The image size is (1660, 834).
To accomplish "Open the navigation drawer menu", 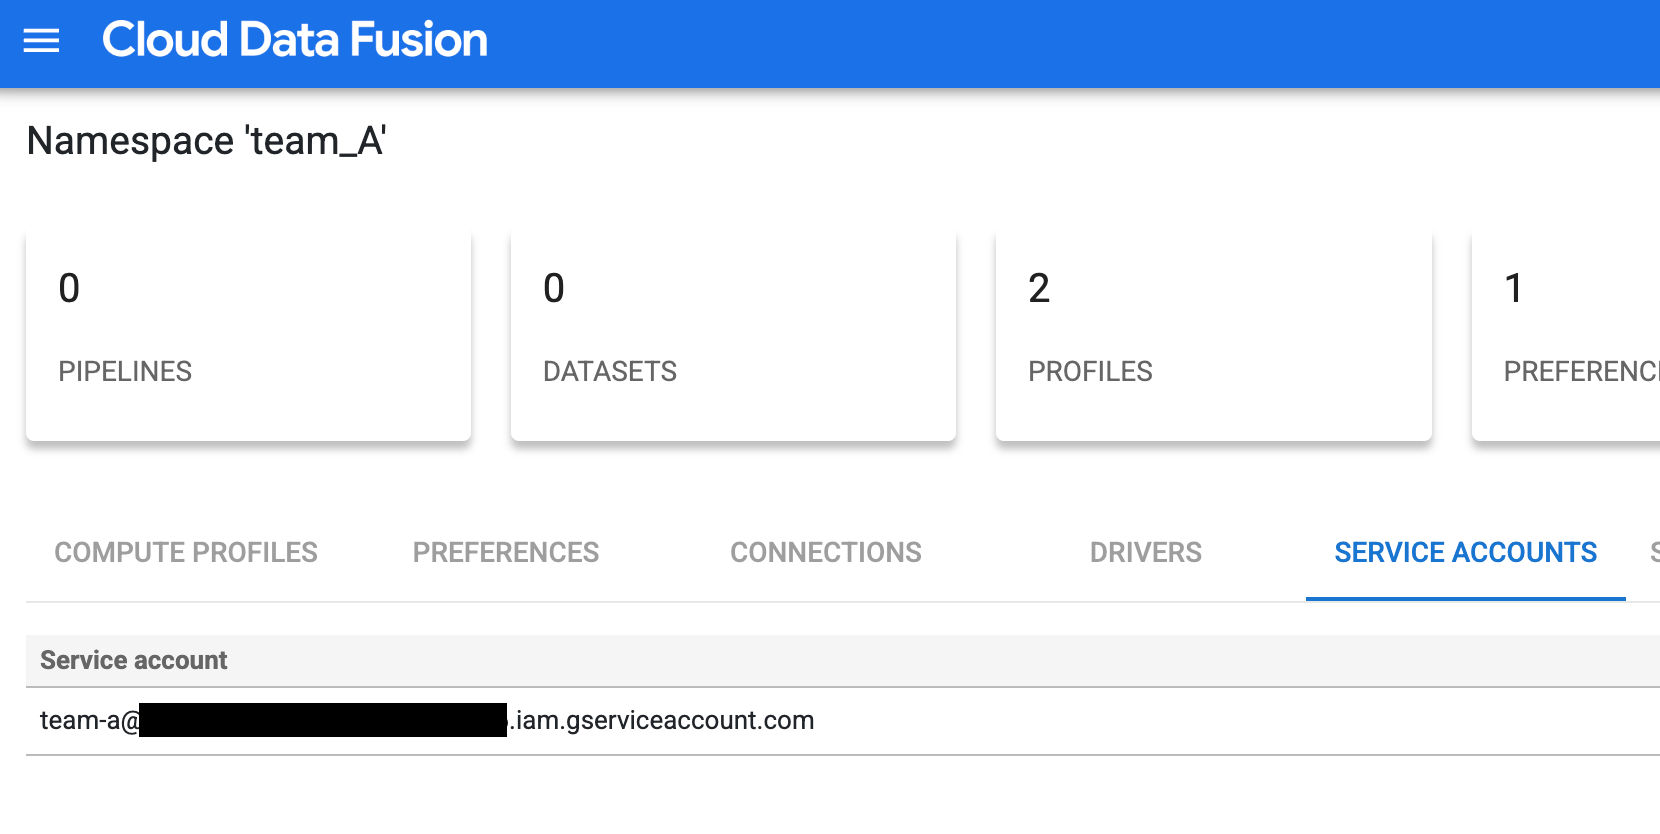I will [40, 42].
